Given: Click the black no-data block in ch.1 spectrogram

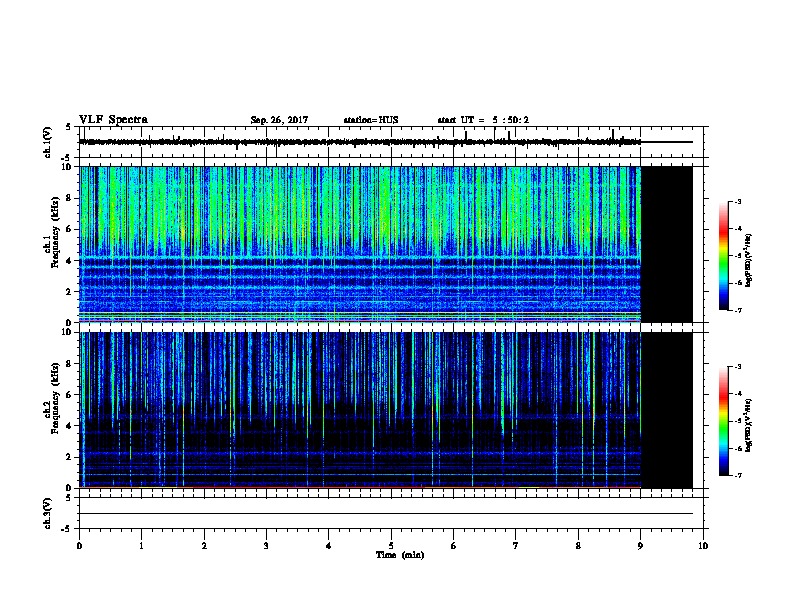Looking at the screenshot, I should coord(667,244).
